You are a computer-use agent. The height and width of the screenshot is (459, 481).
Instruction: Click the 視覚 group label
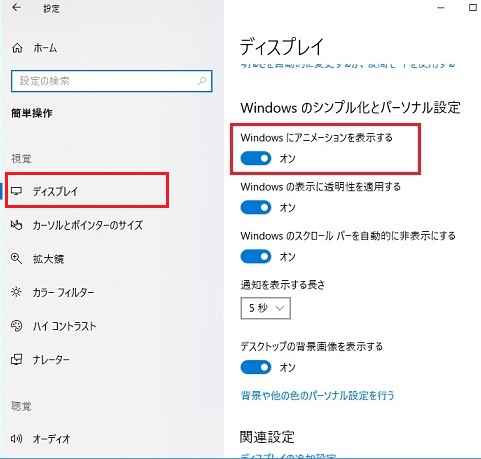tap(21, 159)
